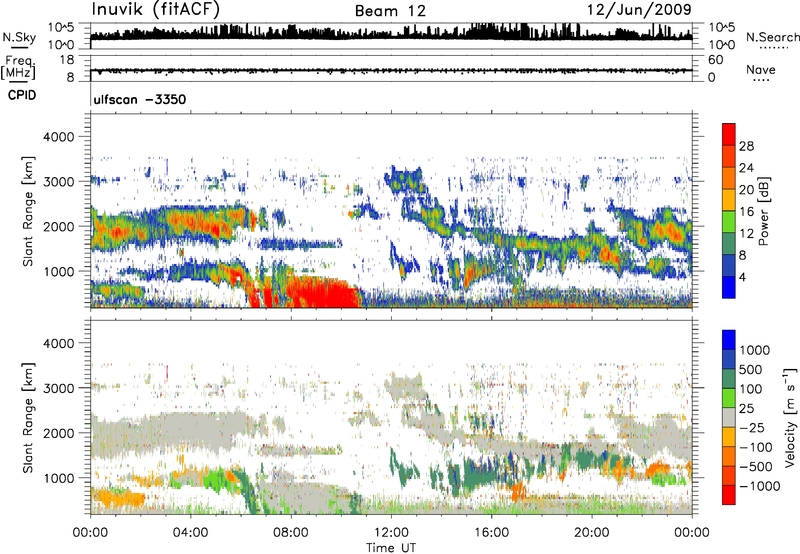Click the N.Sky noise trace strip
Image resolution: width=800 pixels, height=554 pixels.
point(391,36)
